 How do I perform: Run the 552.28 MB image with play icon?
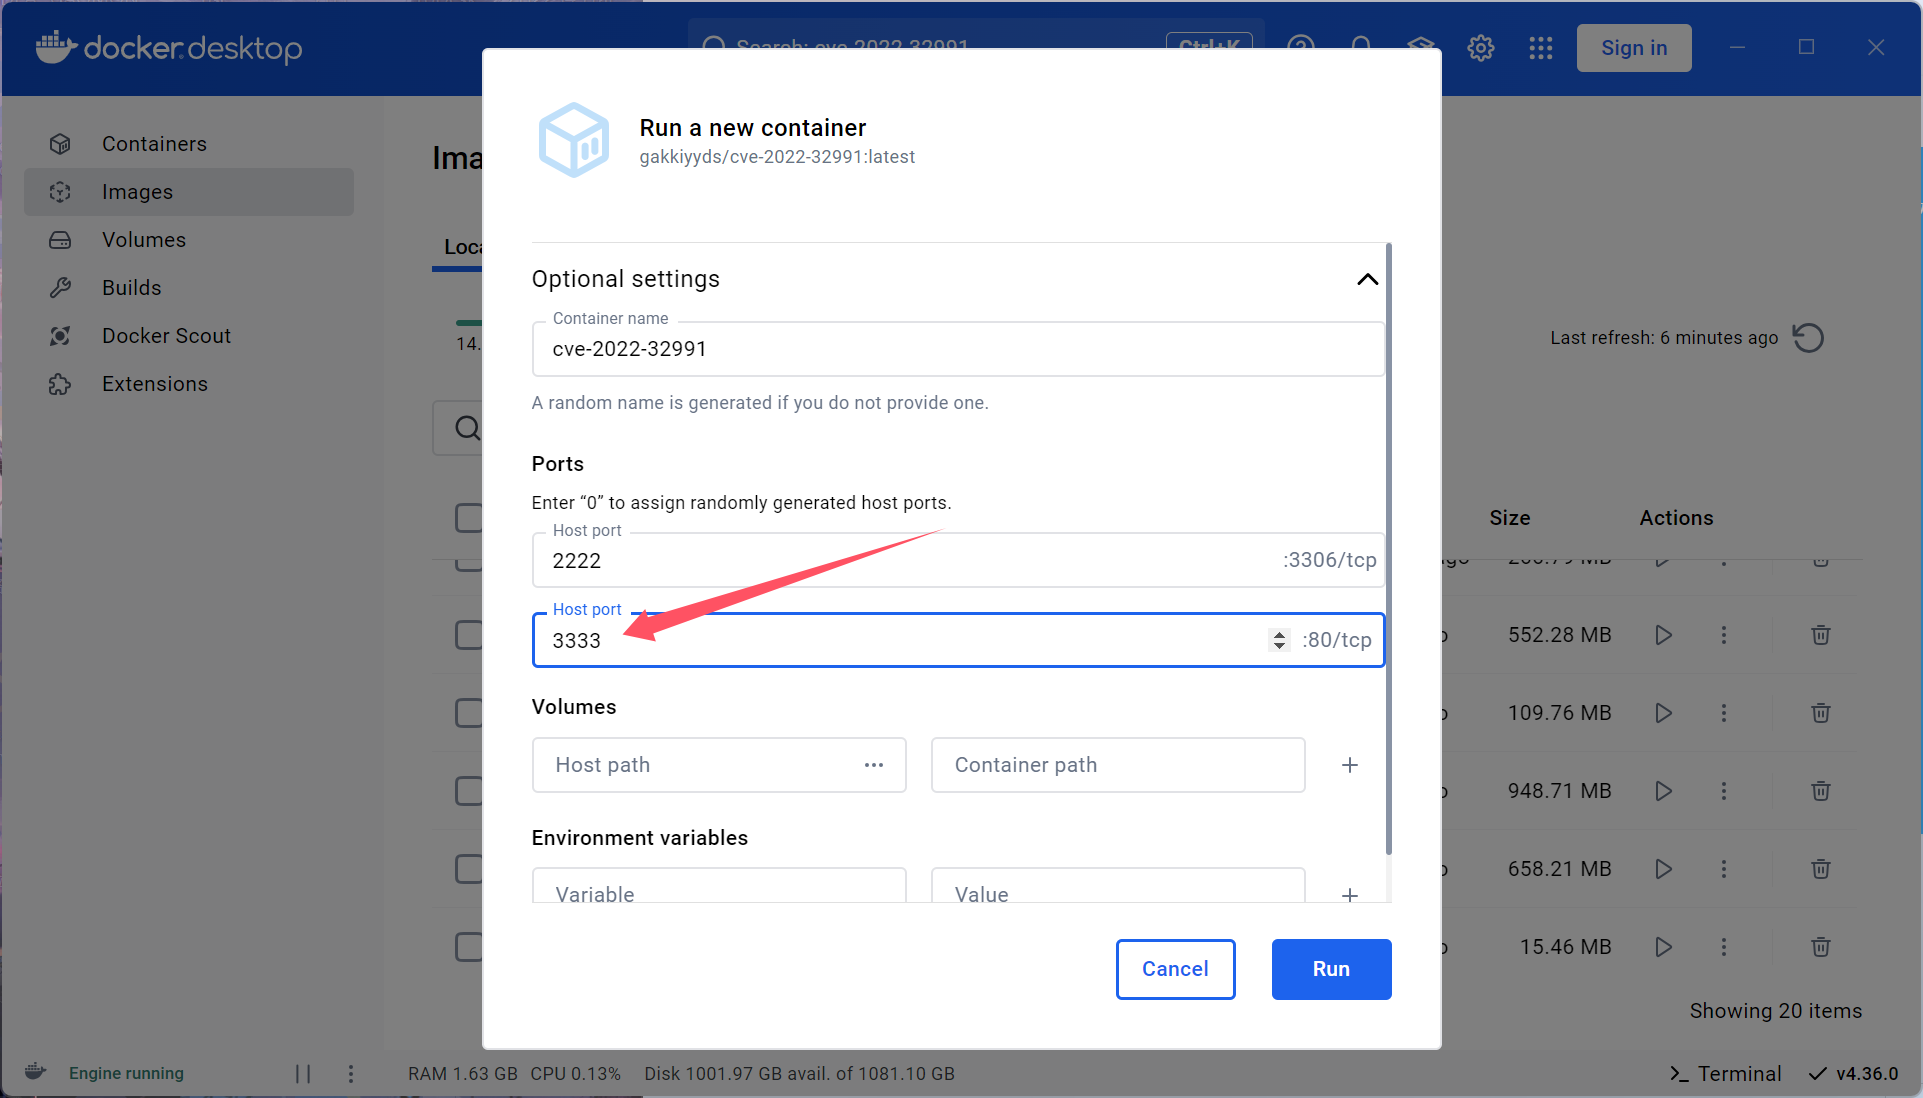[x=1663, y=635]
